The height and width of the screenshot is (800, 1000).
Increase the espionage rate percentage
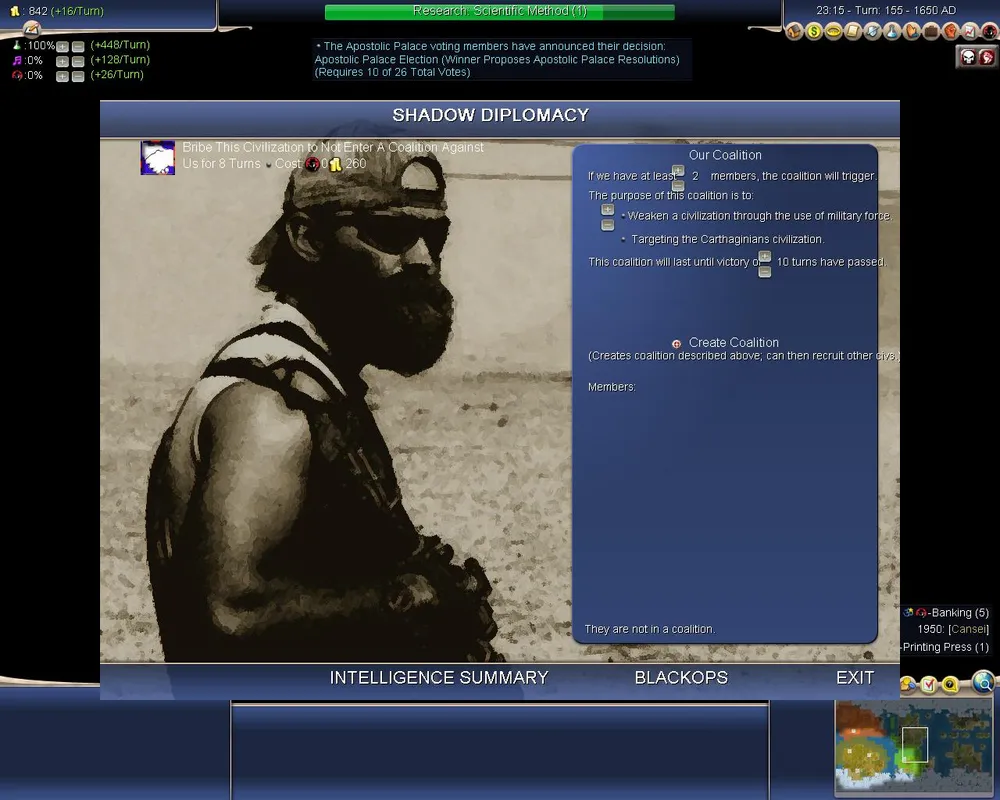click(62, 75)
